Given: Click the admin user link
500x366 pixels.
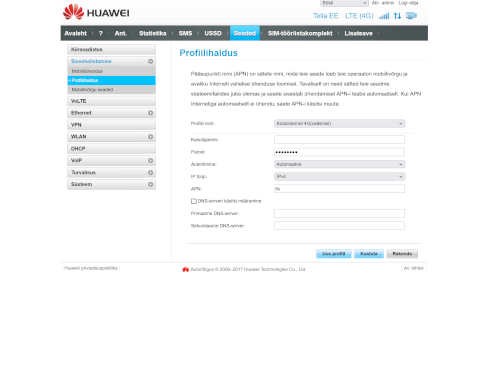Looking at the screenshot, I should point(388,3).
